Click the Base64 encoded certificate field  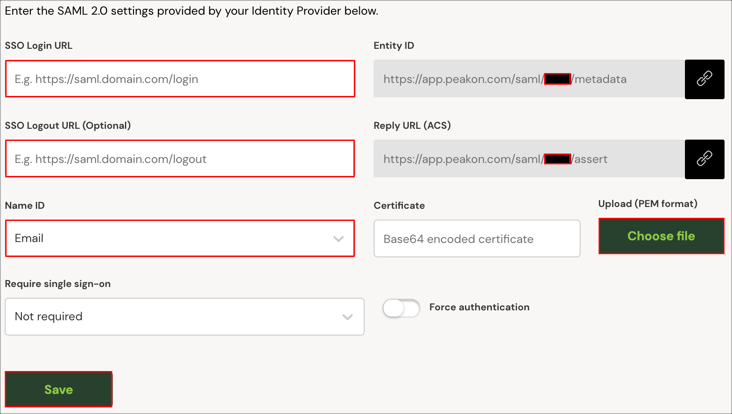476,239
